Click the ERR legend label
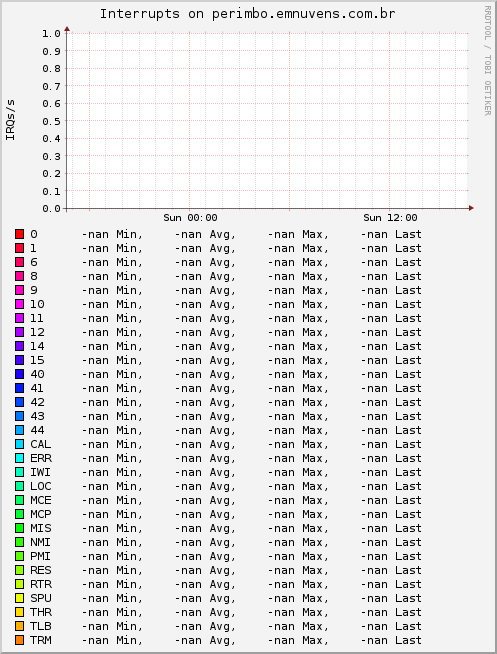Image resolution: width=497 pixels, height=654 pixels. click(x=41, y=458)
